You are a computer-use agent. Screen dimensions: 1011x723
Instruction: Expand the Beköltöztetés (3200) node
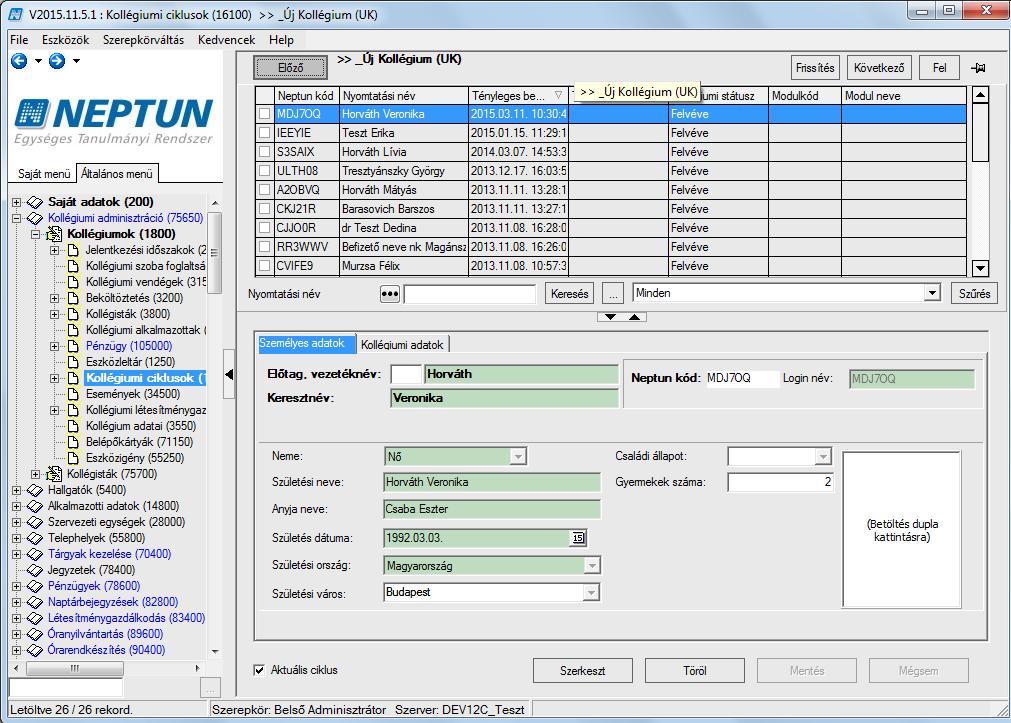[x=55, y=298]
